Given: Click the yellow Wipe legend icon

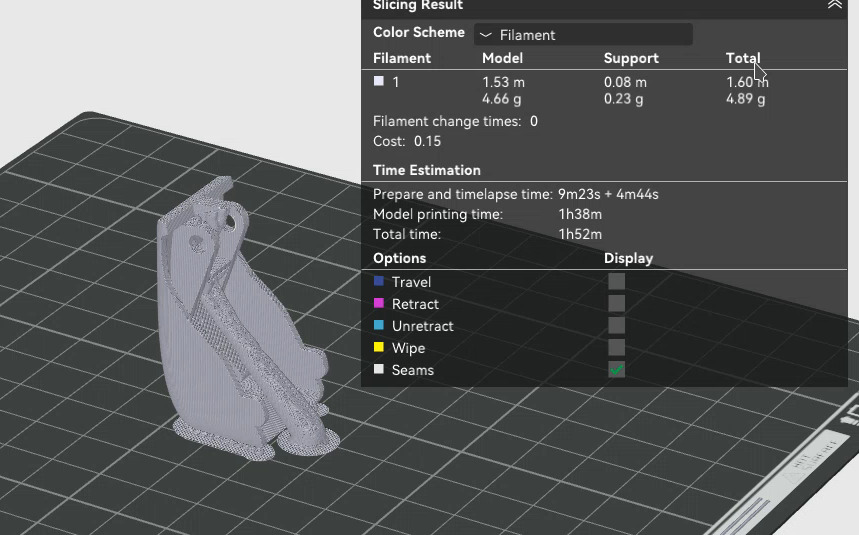Looking at the screenshot, I should point(379,348).
